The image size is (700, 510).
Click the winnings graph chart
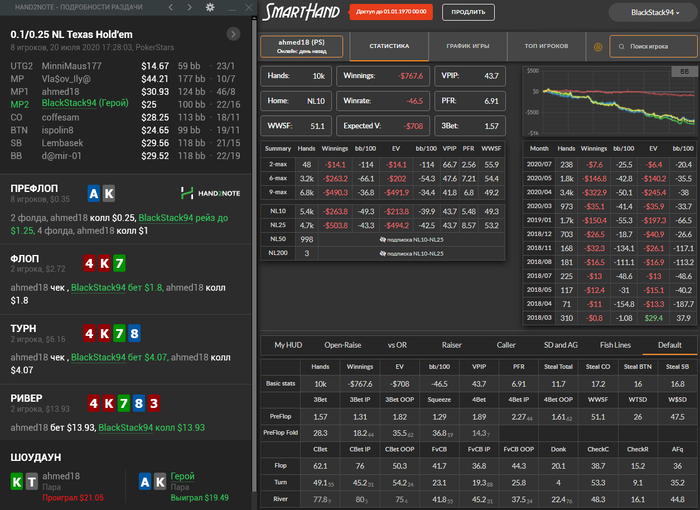[609, 101]
